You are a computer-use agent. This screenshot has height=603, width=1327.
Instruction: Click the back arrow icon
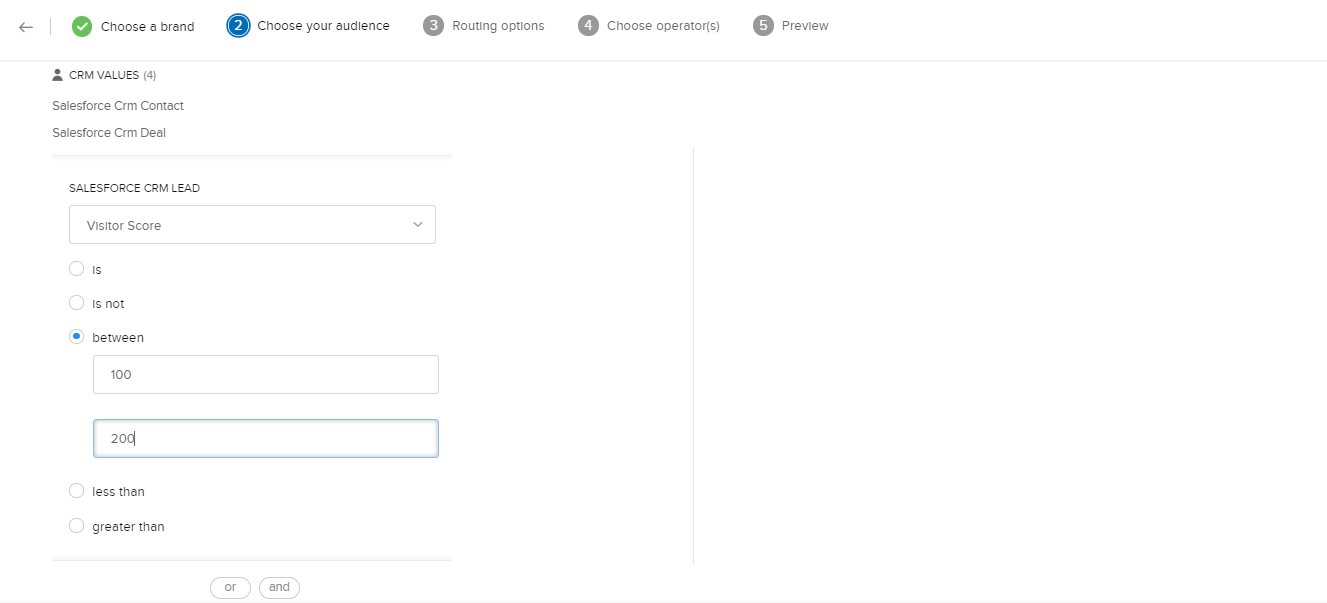26,27
